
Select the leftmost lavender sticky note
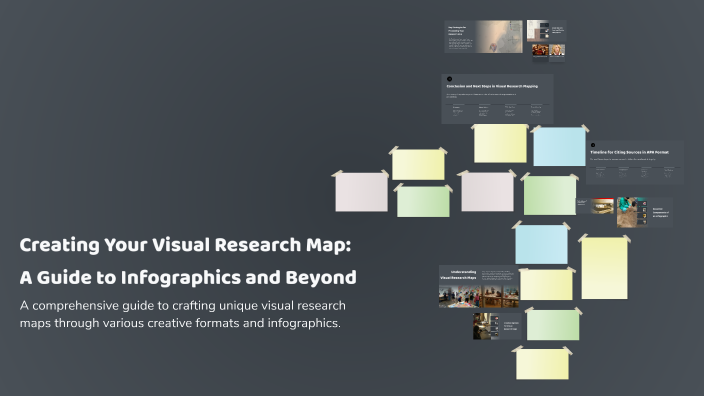point(361,192)
